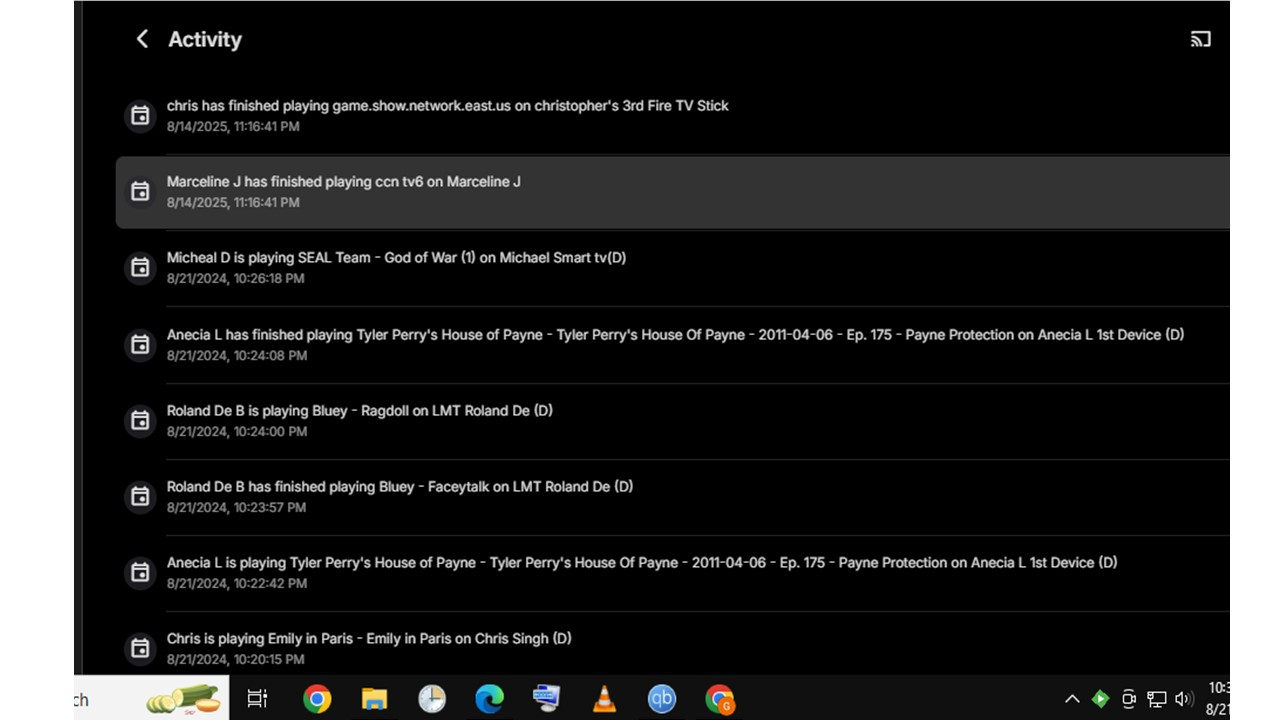This screenshot has width=1280, height=720.
Task: Show hidden system tray icons
Action: pyautogui.click(x=1072, y=699)
